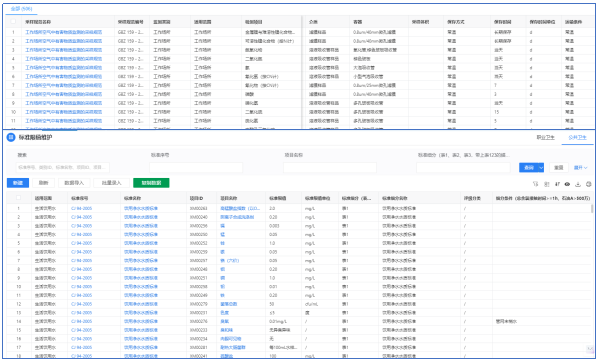Click the download icon in the table toolbar
Image resolution: width=597 pixels, height=360 pixels.
578,184
